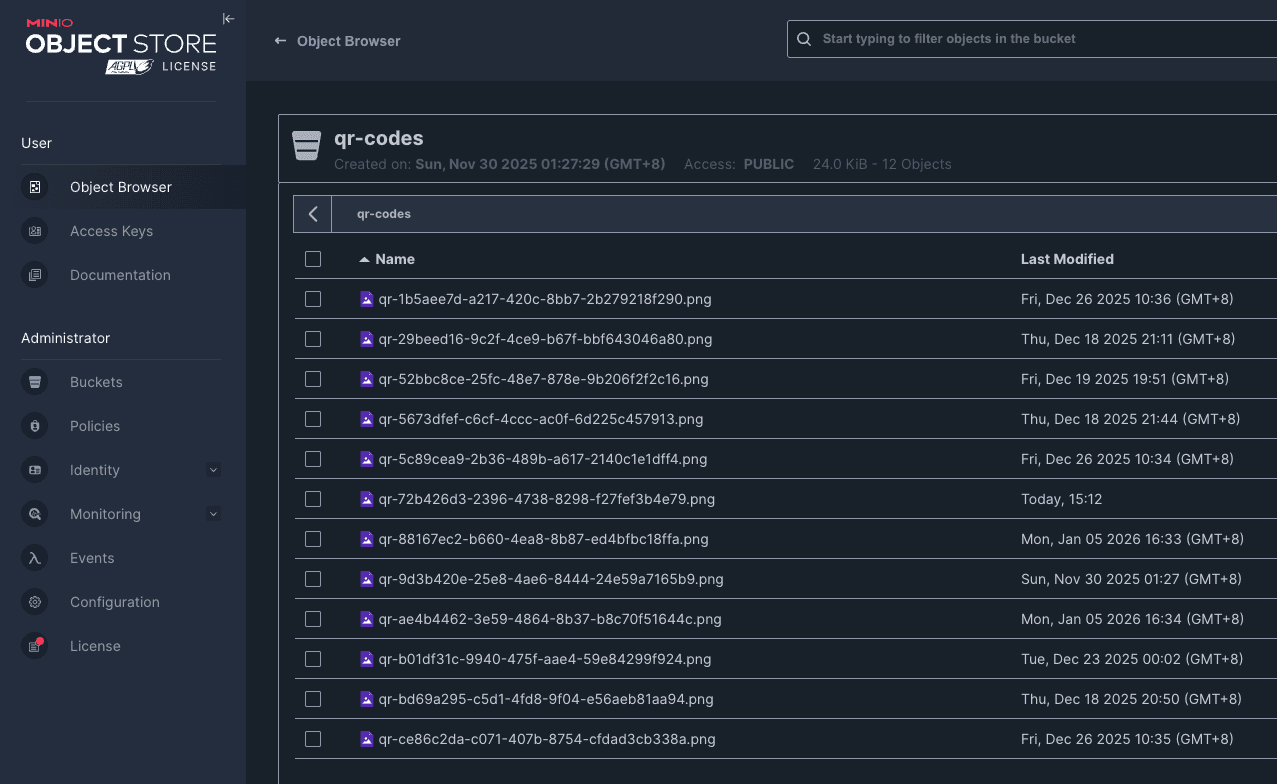Click the qr-codes bucket drum icon
Image resolution: width=1277 pixels, height=784 pixels.
[x=306, y=146]
